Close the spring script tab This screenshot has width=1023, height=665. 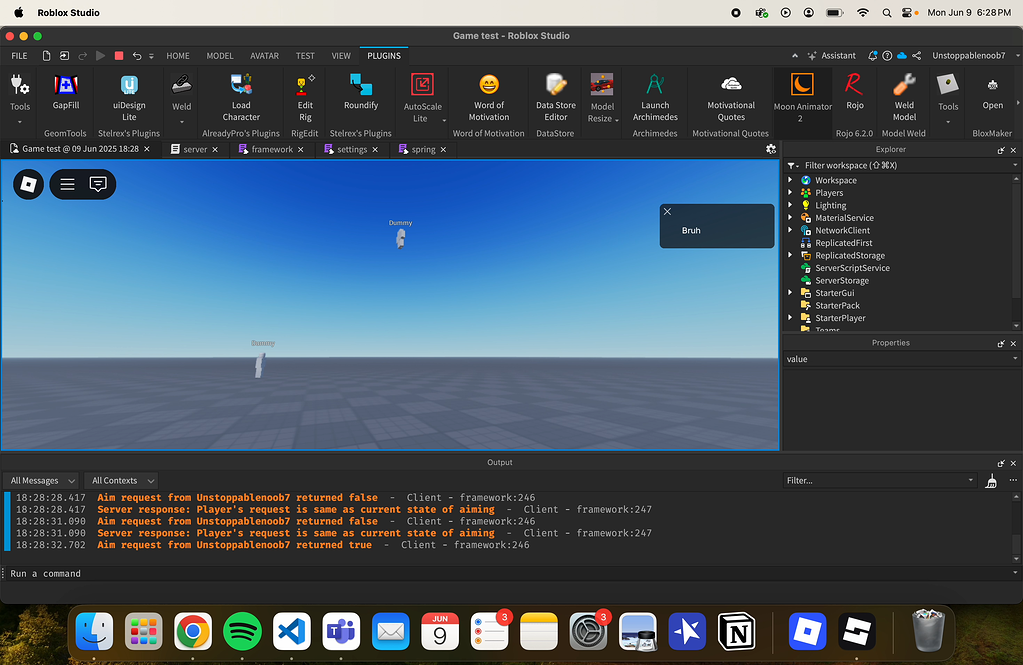click(444, 149)
